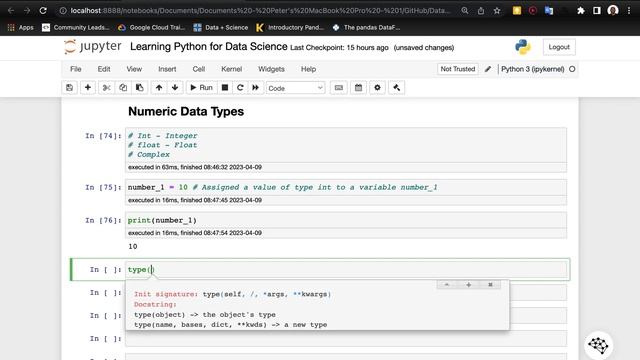This screenshot has width=640, height=360.
Task: Open nbextensions configuration gear icon
Action: coord(378,88)
